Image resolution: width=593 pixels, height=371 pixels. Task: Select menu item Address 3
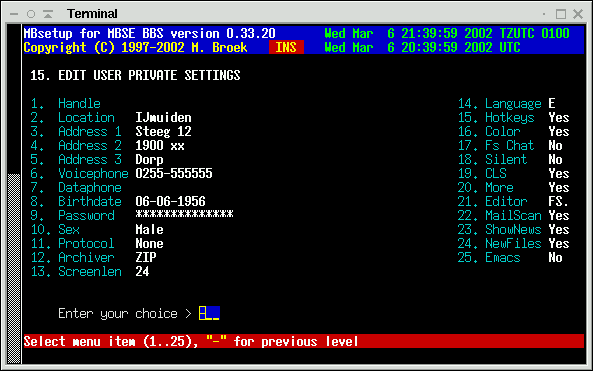76,159
